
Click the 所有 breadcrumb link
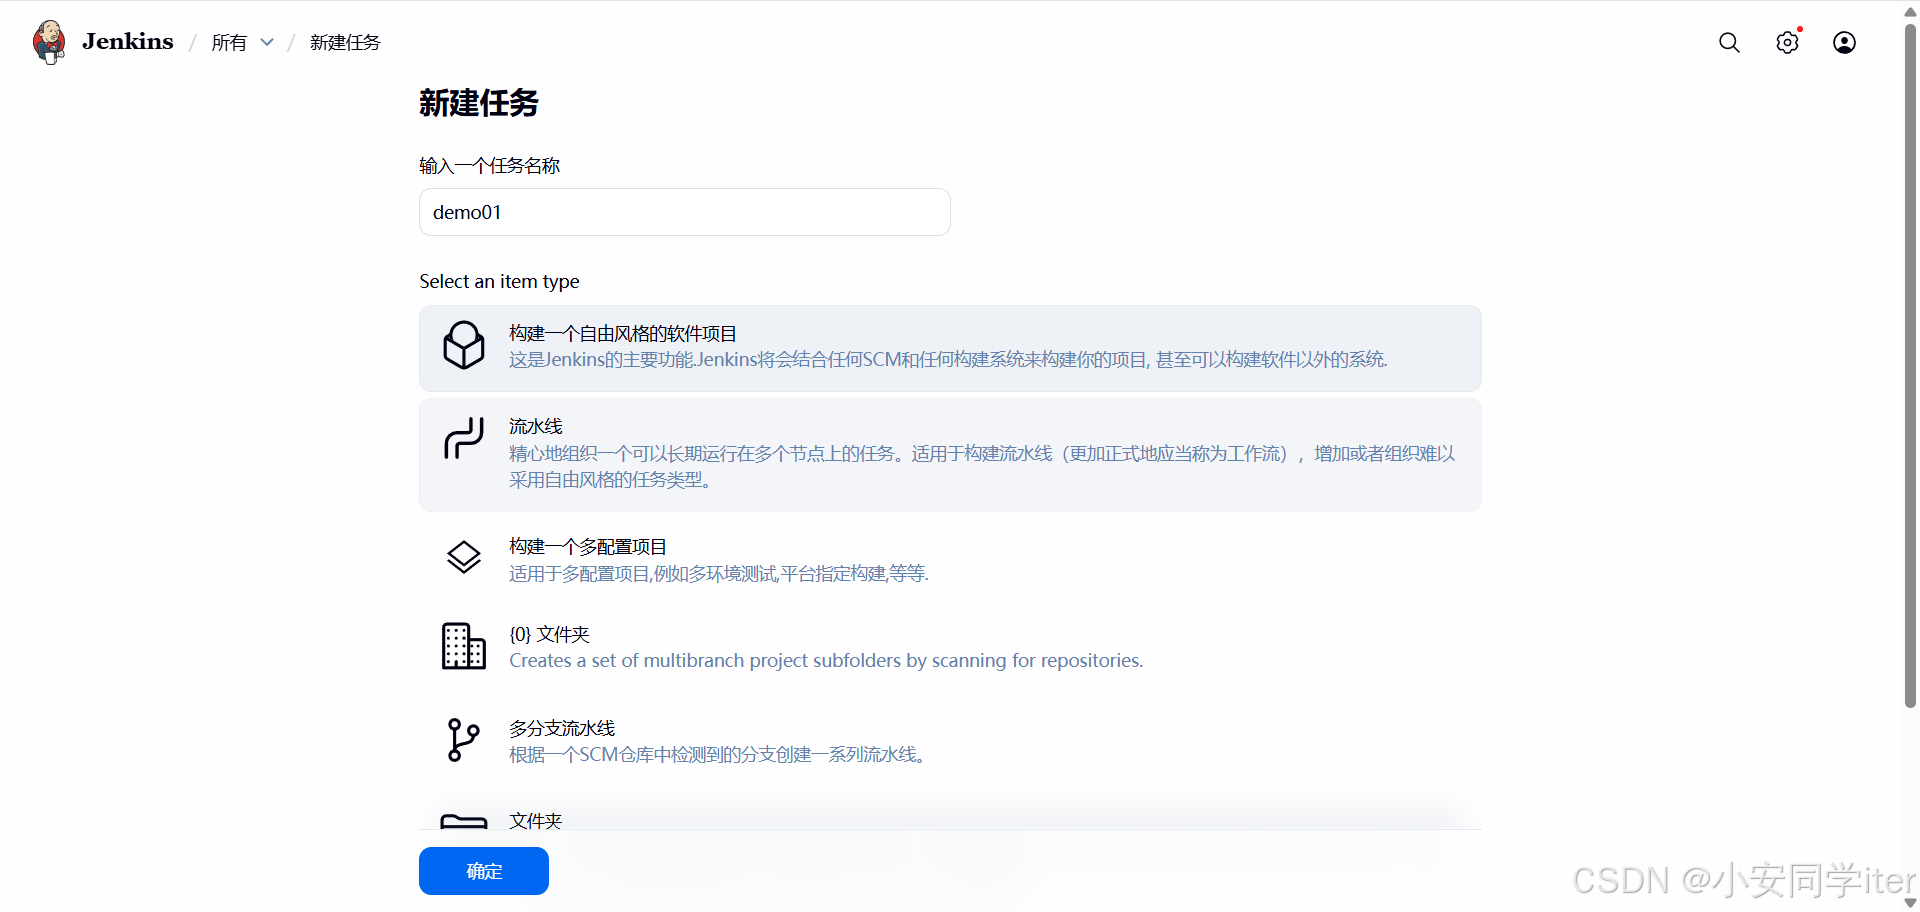tap(229, 42)
